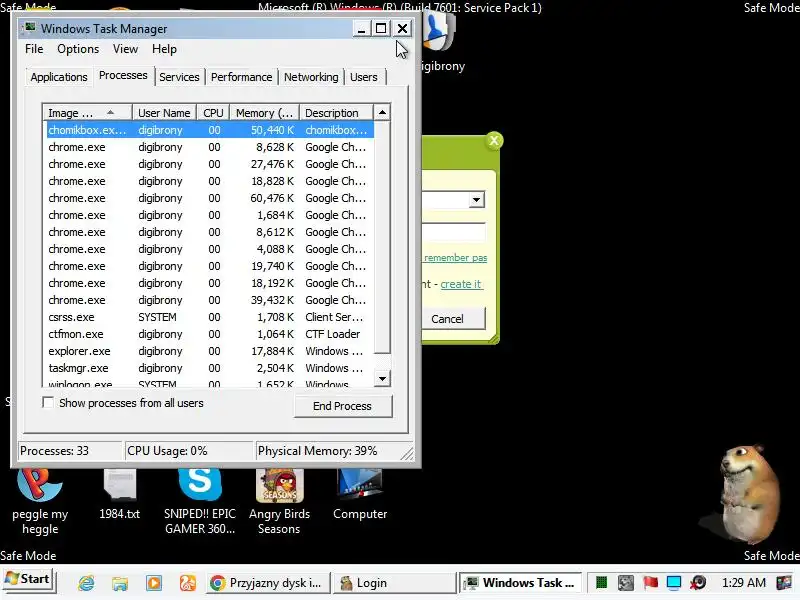The image size is (800, 600).
Task: Click the gray hamster tray icon
Action: click(x=626, y=582)
